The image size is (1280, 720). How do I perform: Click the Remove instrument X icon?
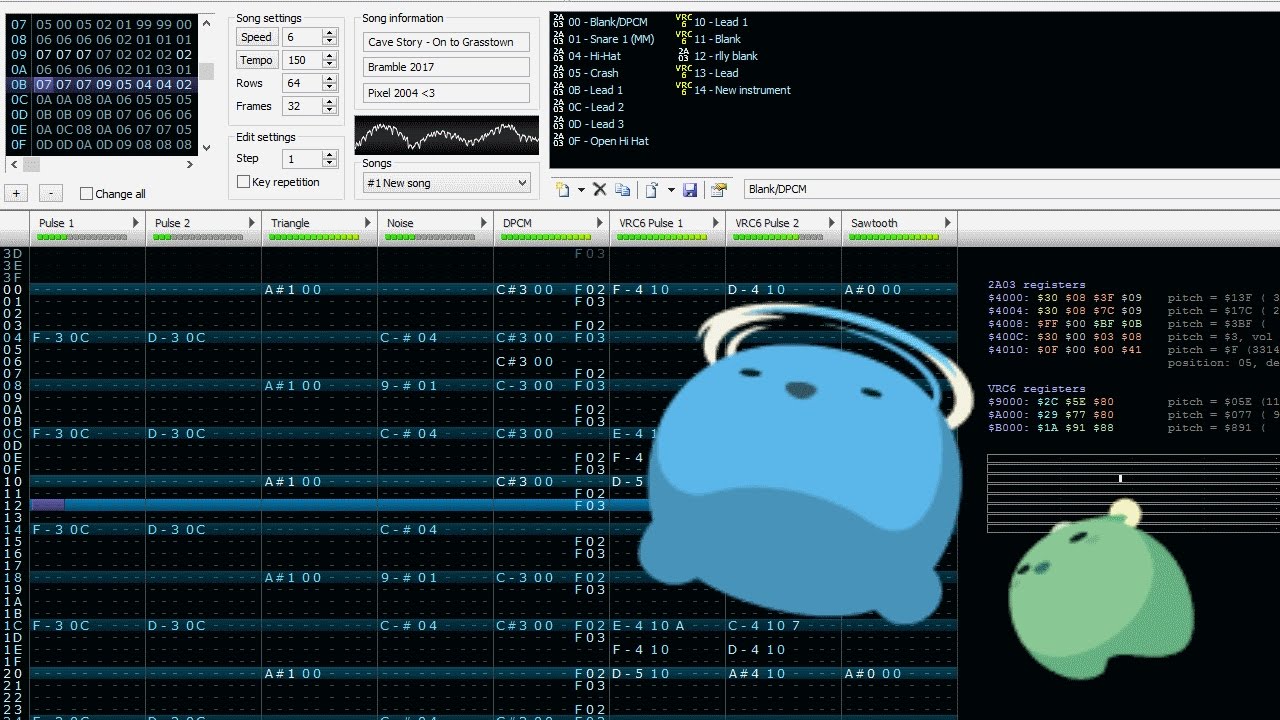coord(600,189)
